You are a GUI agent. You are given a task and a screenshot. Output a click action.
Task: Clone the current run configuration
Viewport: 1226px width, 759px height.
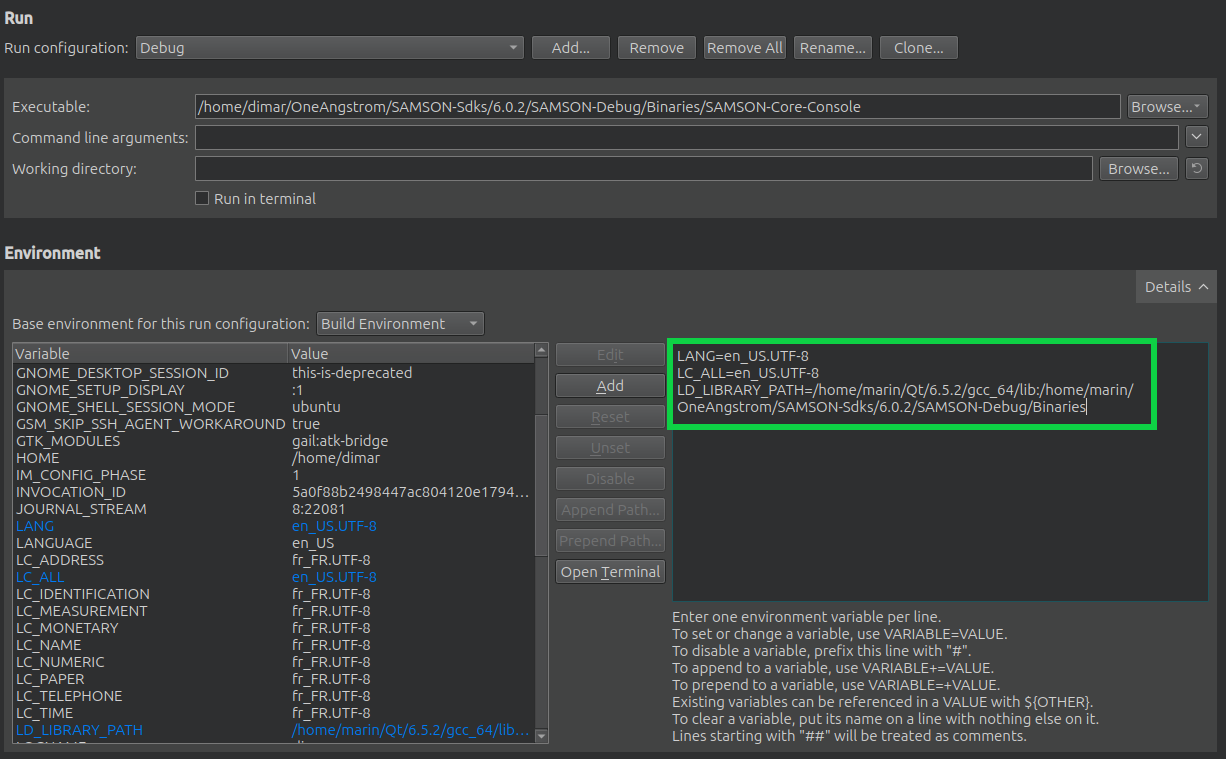[918, 47]
